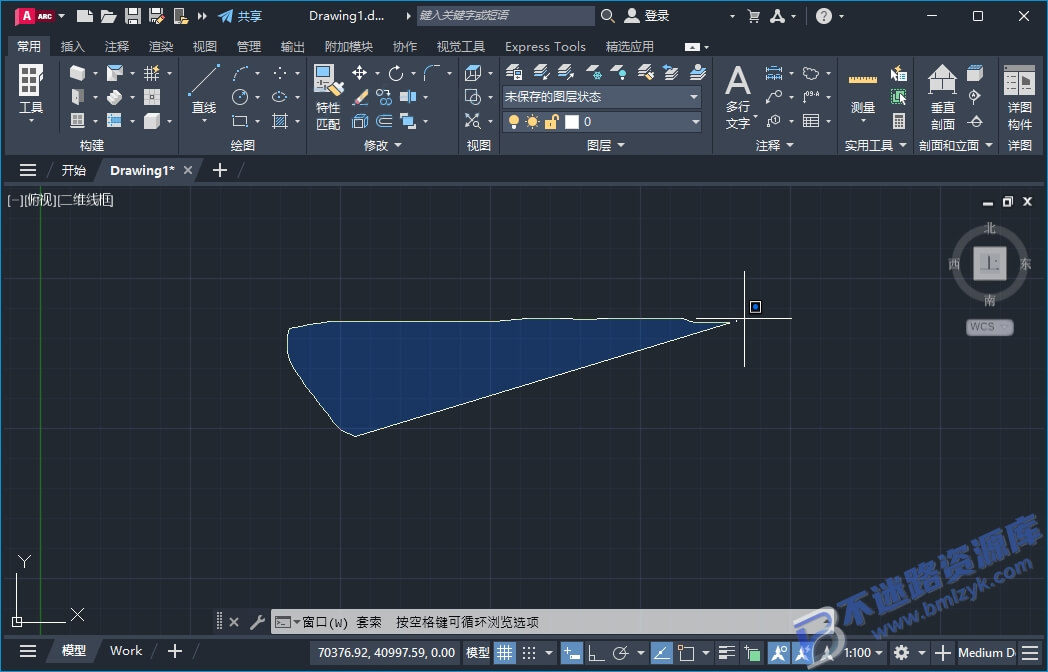The width and height of the screenshot is (1048, 672).
Task: Open the 常用 ribbon tab
Action: click(29, 46)
